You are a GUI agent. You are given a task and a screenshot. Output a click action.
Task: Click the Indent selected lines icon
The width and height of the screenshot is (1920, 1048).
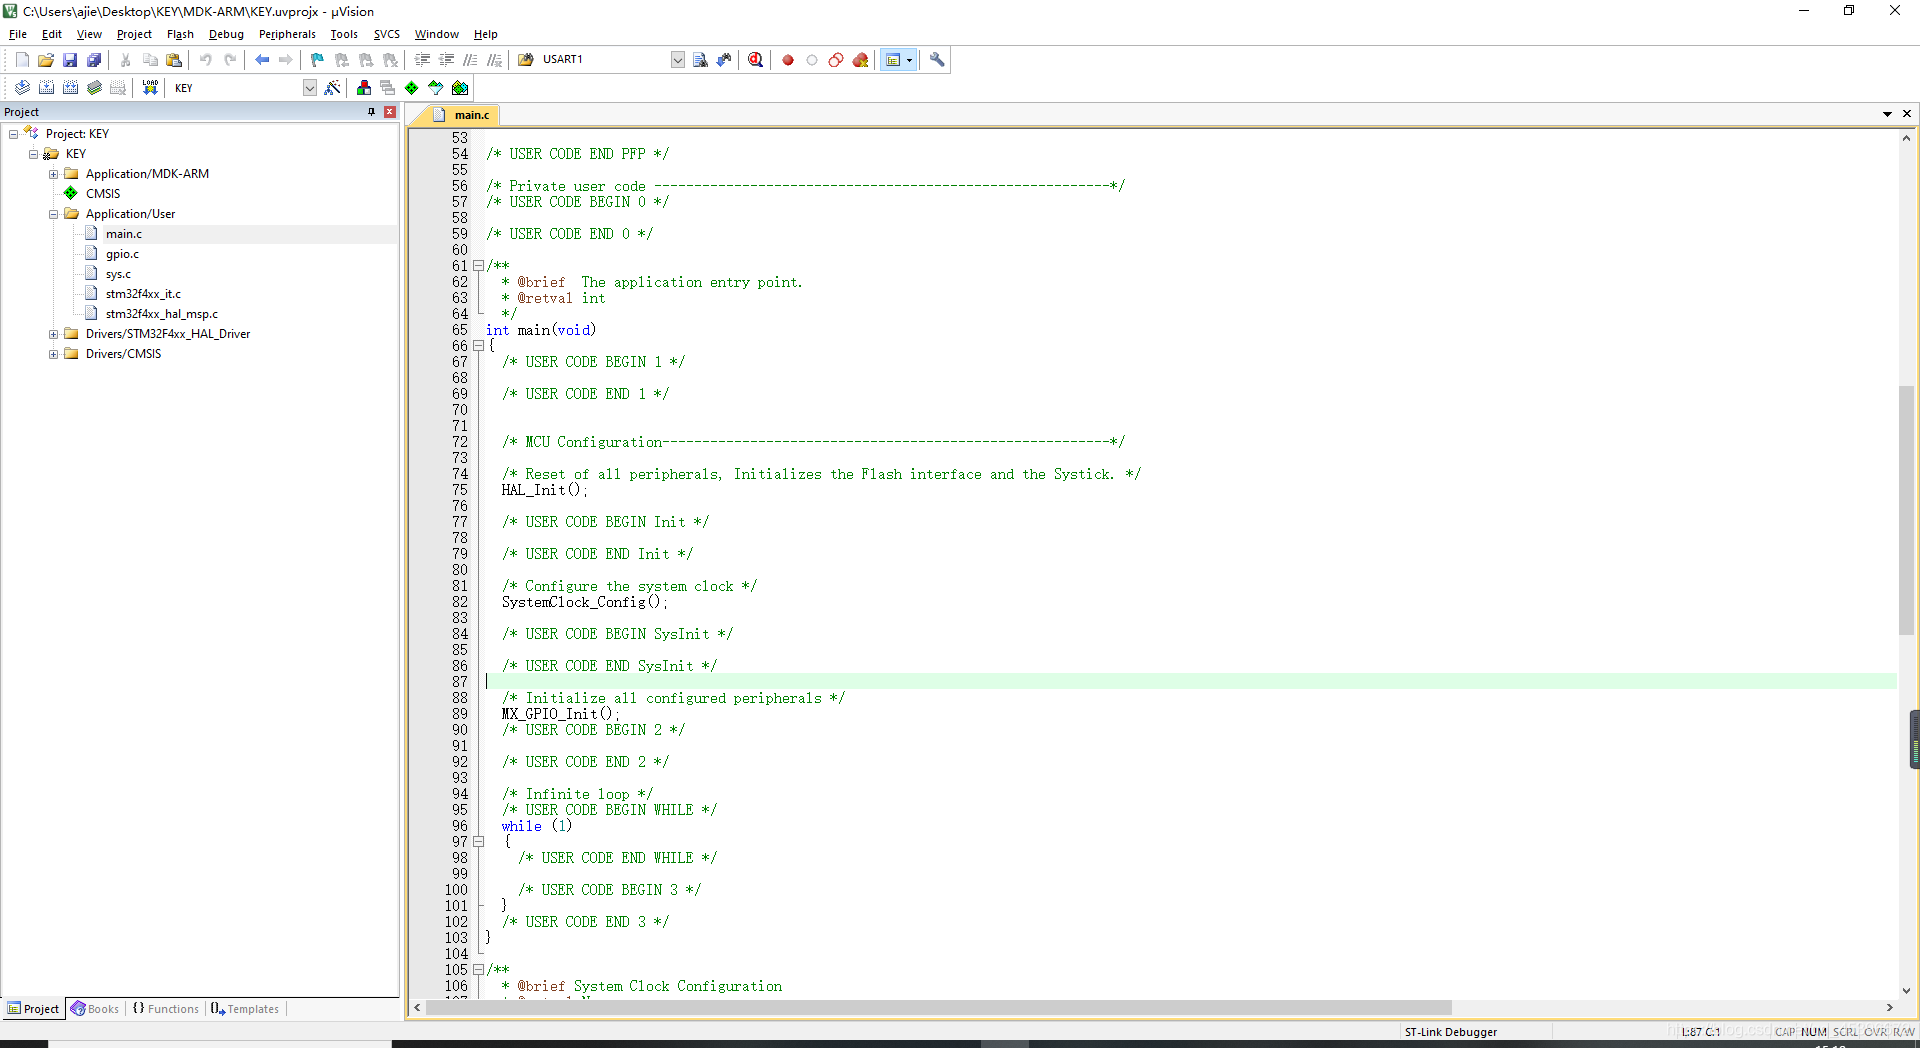point(422,60)
